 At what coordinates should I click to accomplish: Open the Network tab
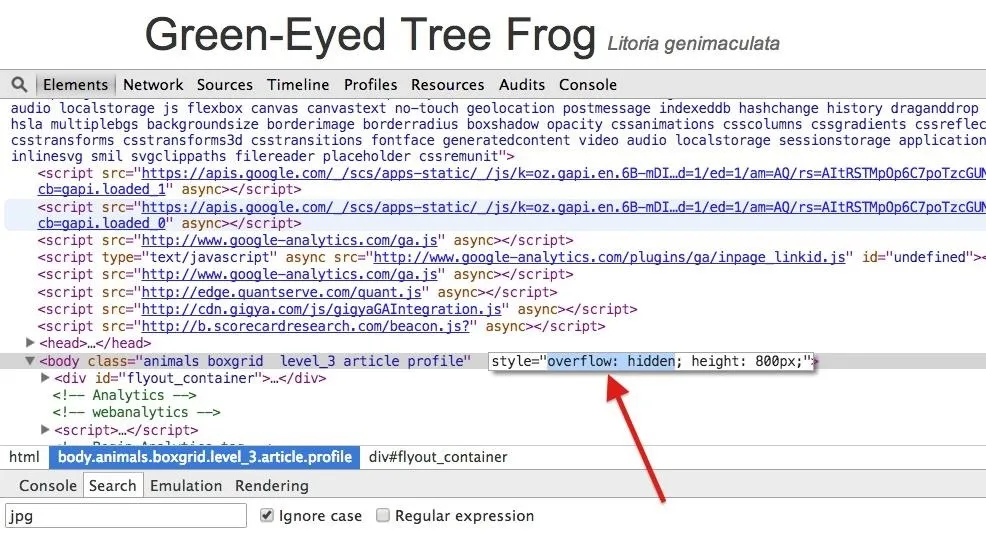click(153, 85)
